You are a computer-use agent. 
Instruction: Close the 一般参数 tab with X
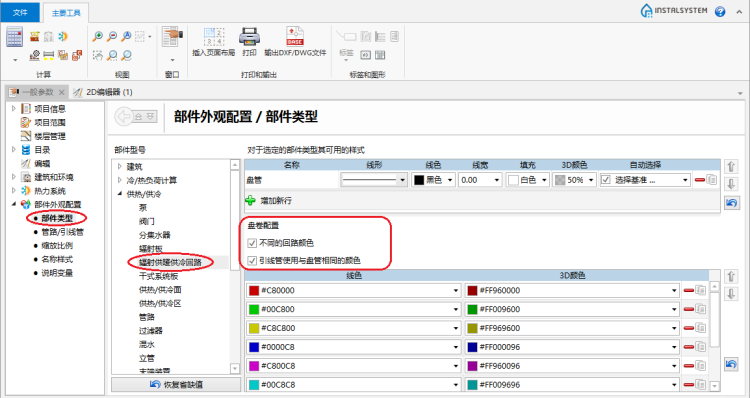(x=62, y=92)
